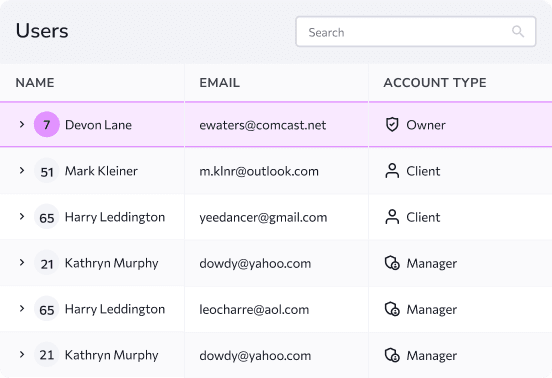Image resolution: width=552 pixels, height=378 pixels.
Task: Open the m.klnr@outlook.com email
Action: tap(259, 171)
